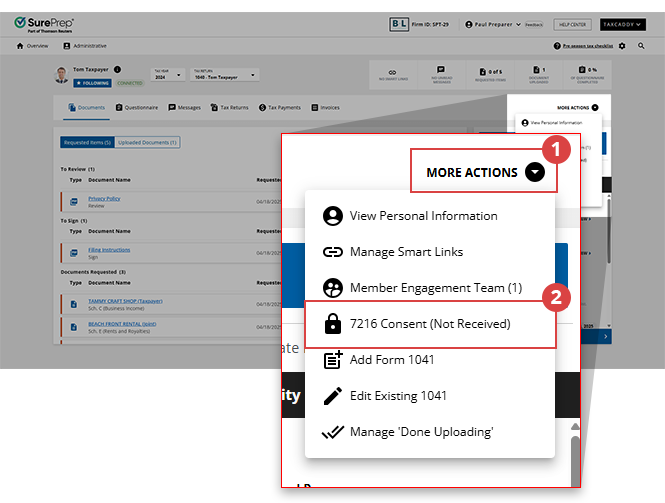Open settings via the gear icon
665x503 pixels.
(x=622, y=46)
